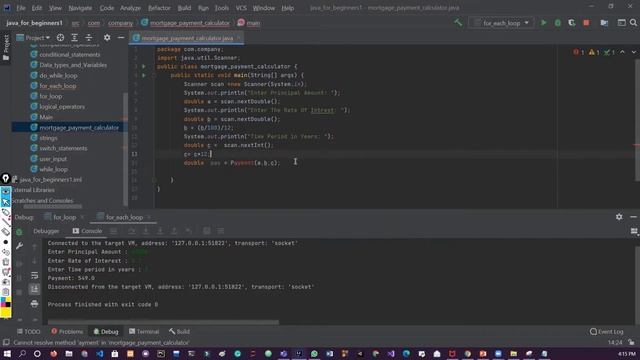Click console horizontal scrollbar

coord(163,322)
